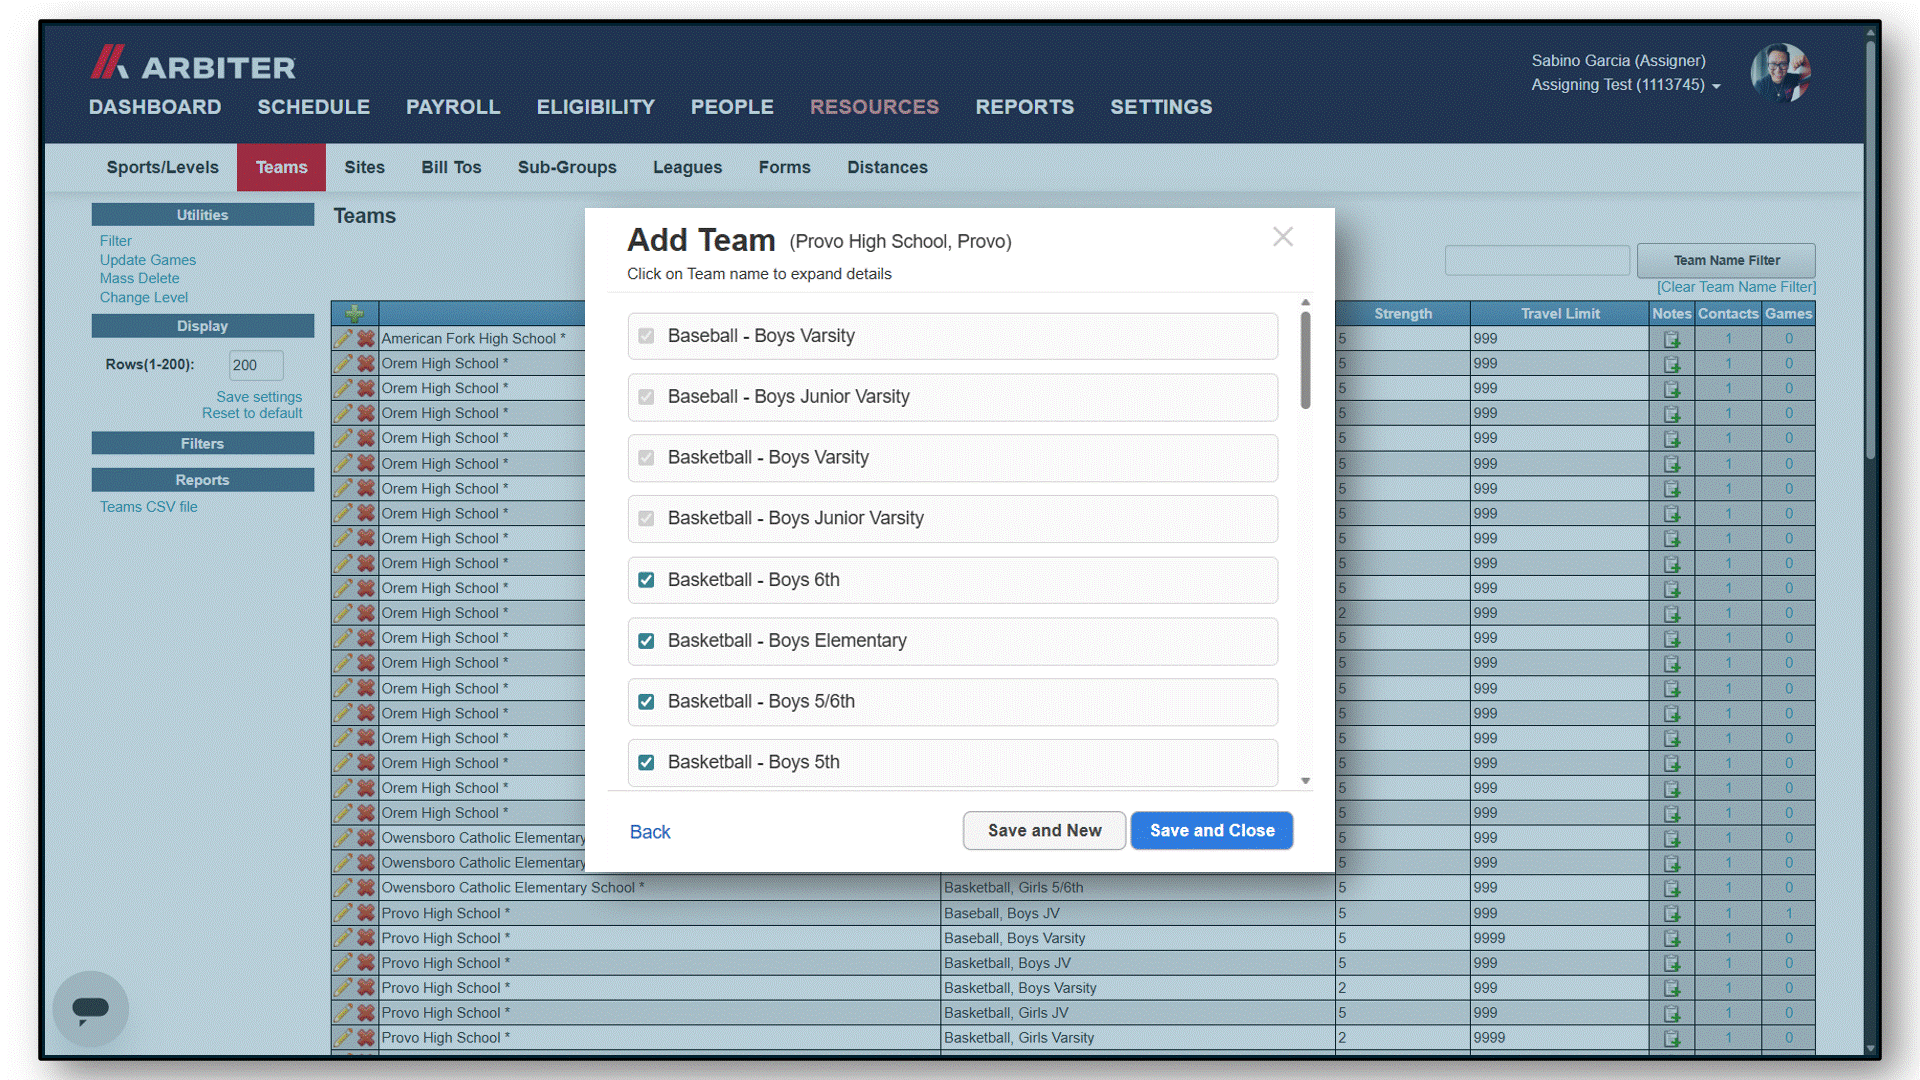This screenshot has width=1920, height=1080.
Task: Edit pencil for Provo Basketball, Girls Varsity row
Action: (x=343, y=1038)
